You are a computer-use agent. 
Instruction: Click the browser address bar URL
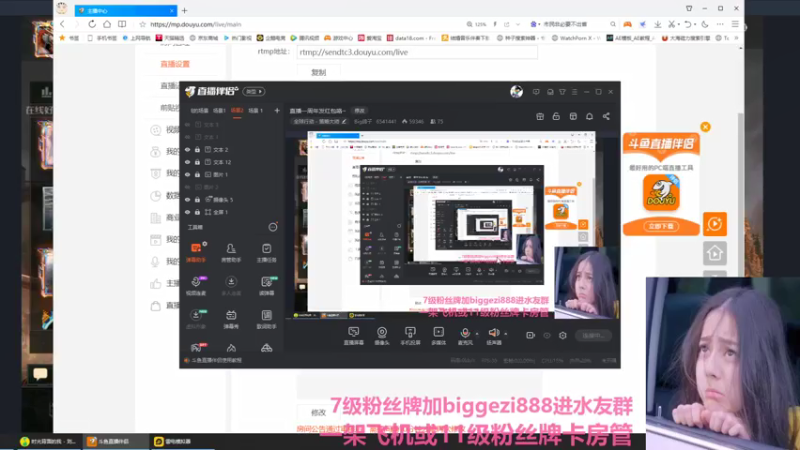point(195,24)
